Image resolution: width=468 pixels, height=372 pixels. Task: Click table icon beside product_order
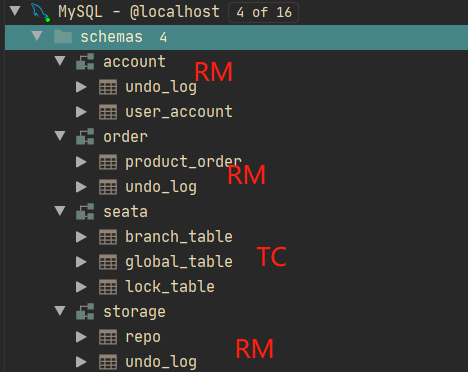[x=108, y=162]
